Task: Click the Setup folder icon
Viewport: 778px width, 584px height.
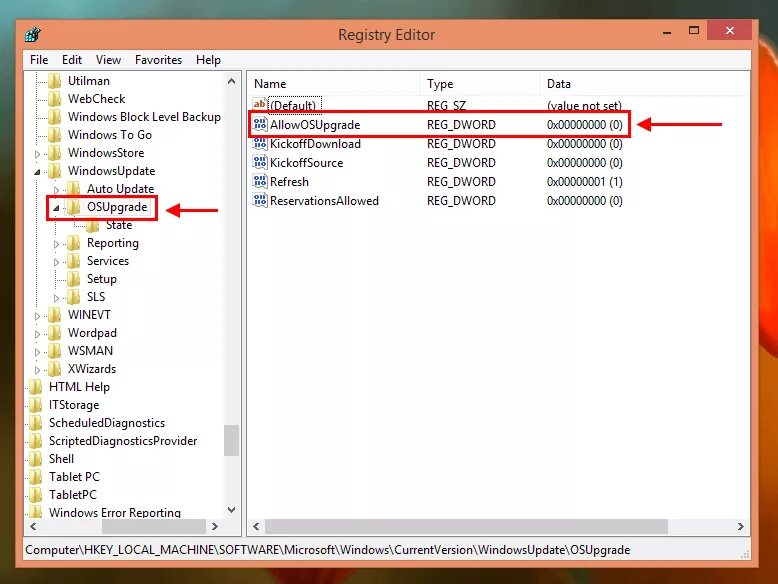Action: click(74, 279)
